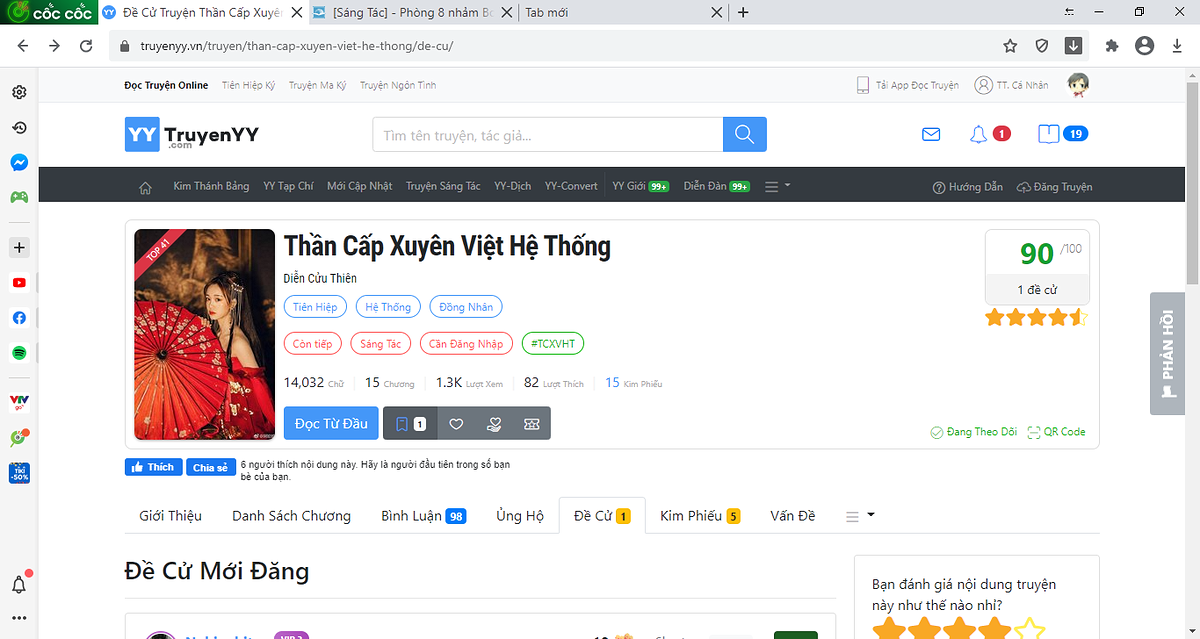Open the mail messages envelope icon
Image resolution: width=1200 pixels, height=639 pixels.
(x=931, y=134)
